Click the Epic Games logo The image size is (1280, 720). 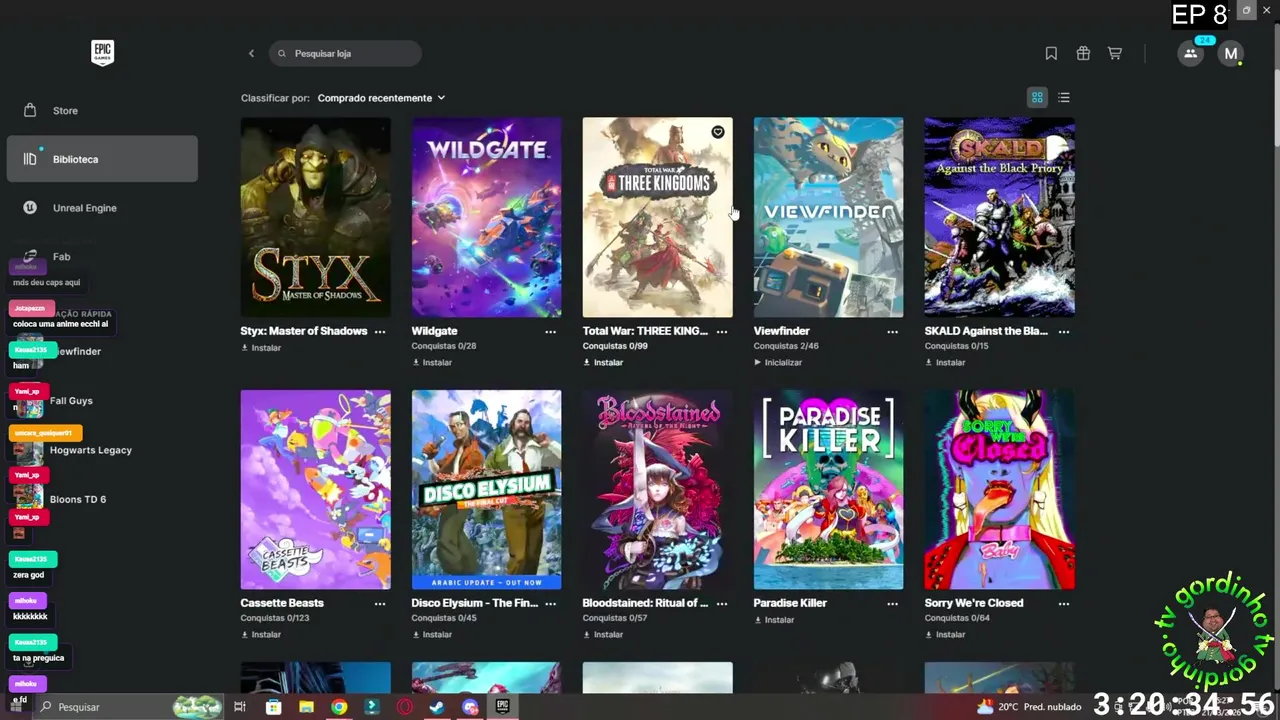pyautogui.click(x=102, y=53)
